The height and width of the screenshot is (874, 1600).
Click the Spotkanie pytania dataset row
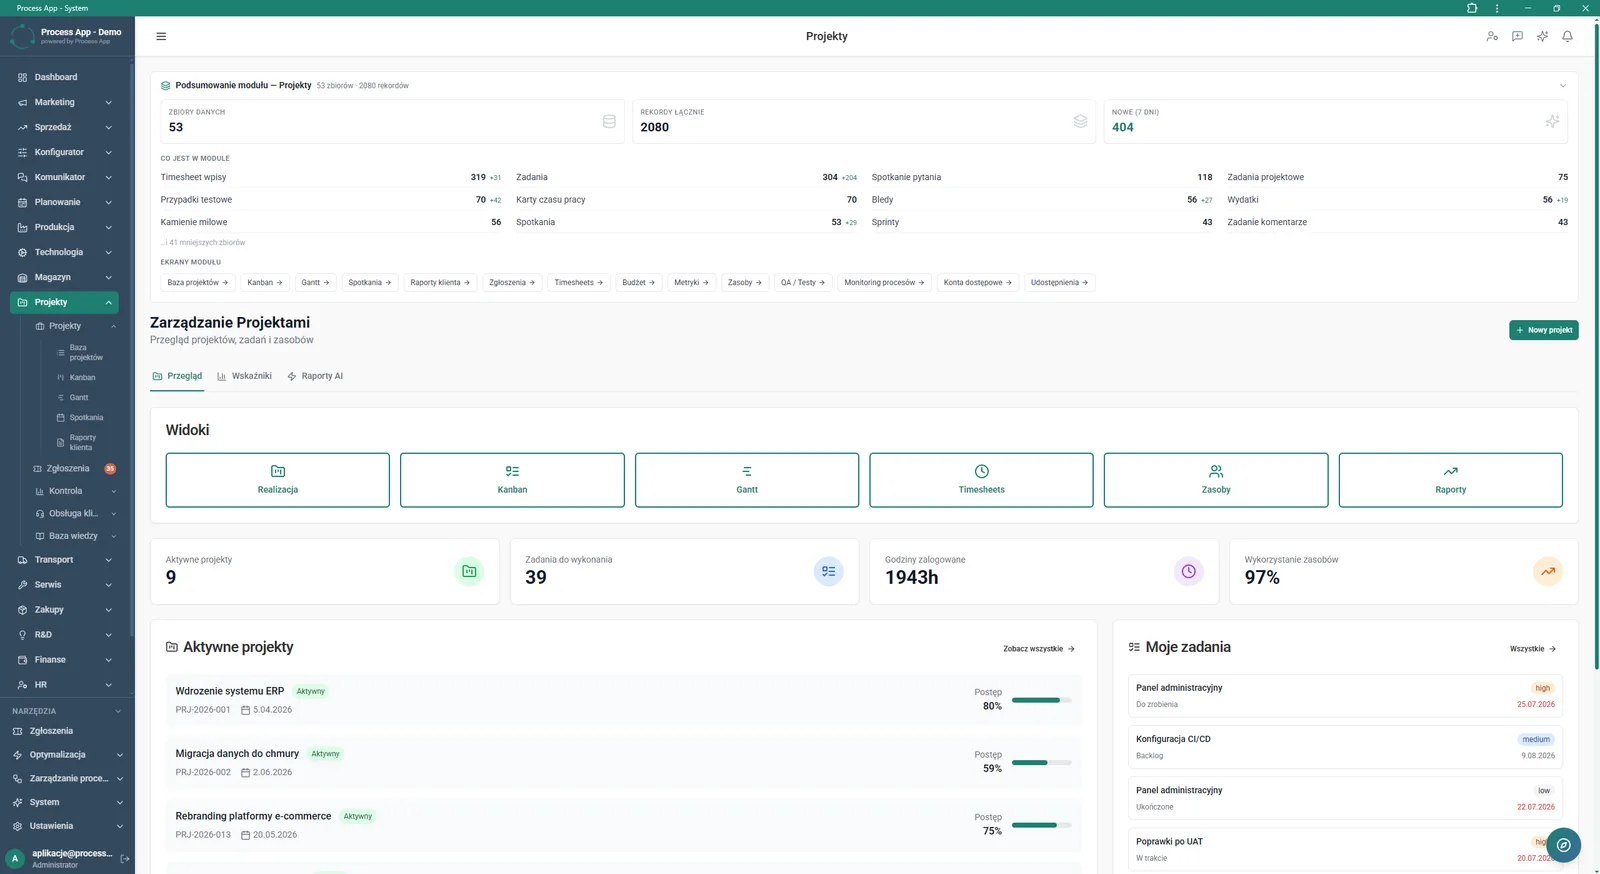[1042, 177]
